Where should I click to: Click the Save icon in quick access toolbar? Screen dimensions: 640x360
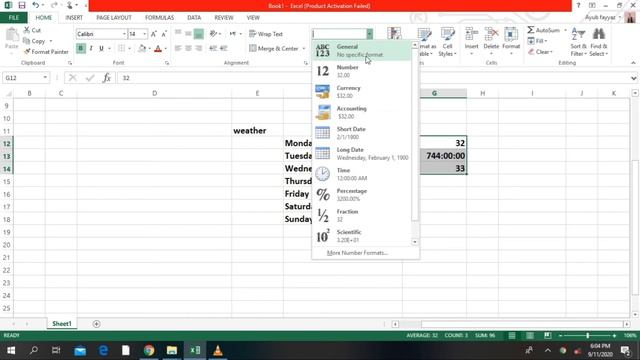pos(22,5)
